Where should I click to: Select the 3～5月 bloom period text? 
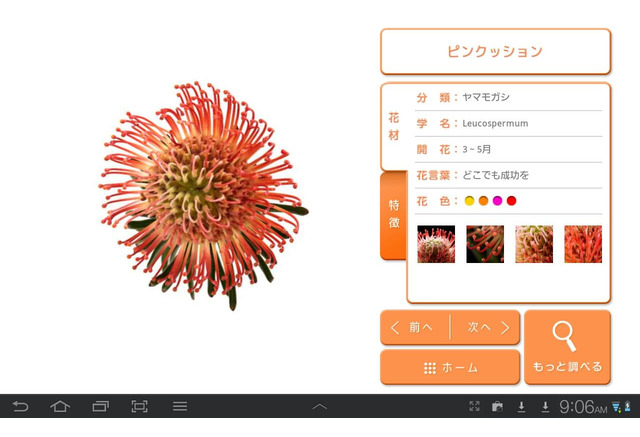point(476,149)
